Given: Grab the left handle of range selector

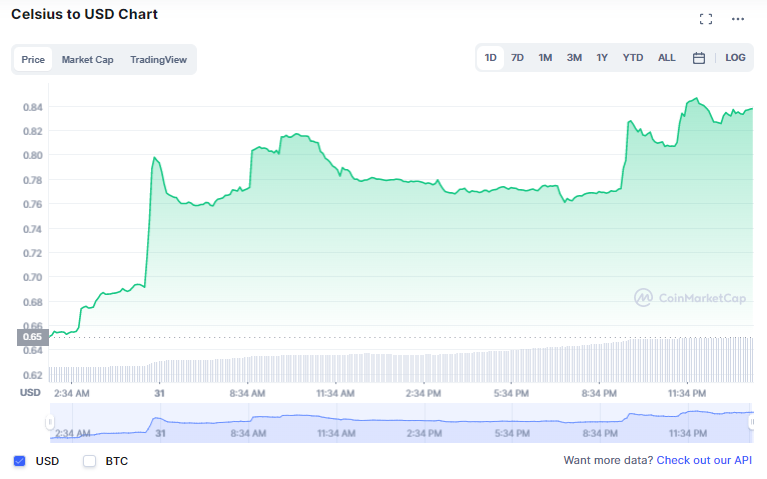Looking at the screenshot, I should (x=50, y=422).
